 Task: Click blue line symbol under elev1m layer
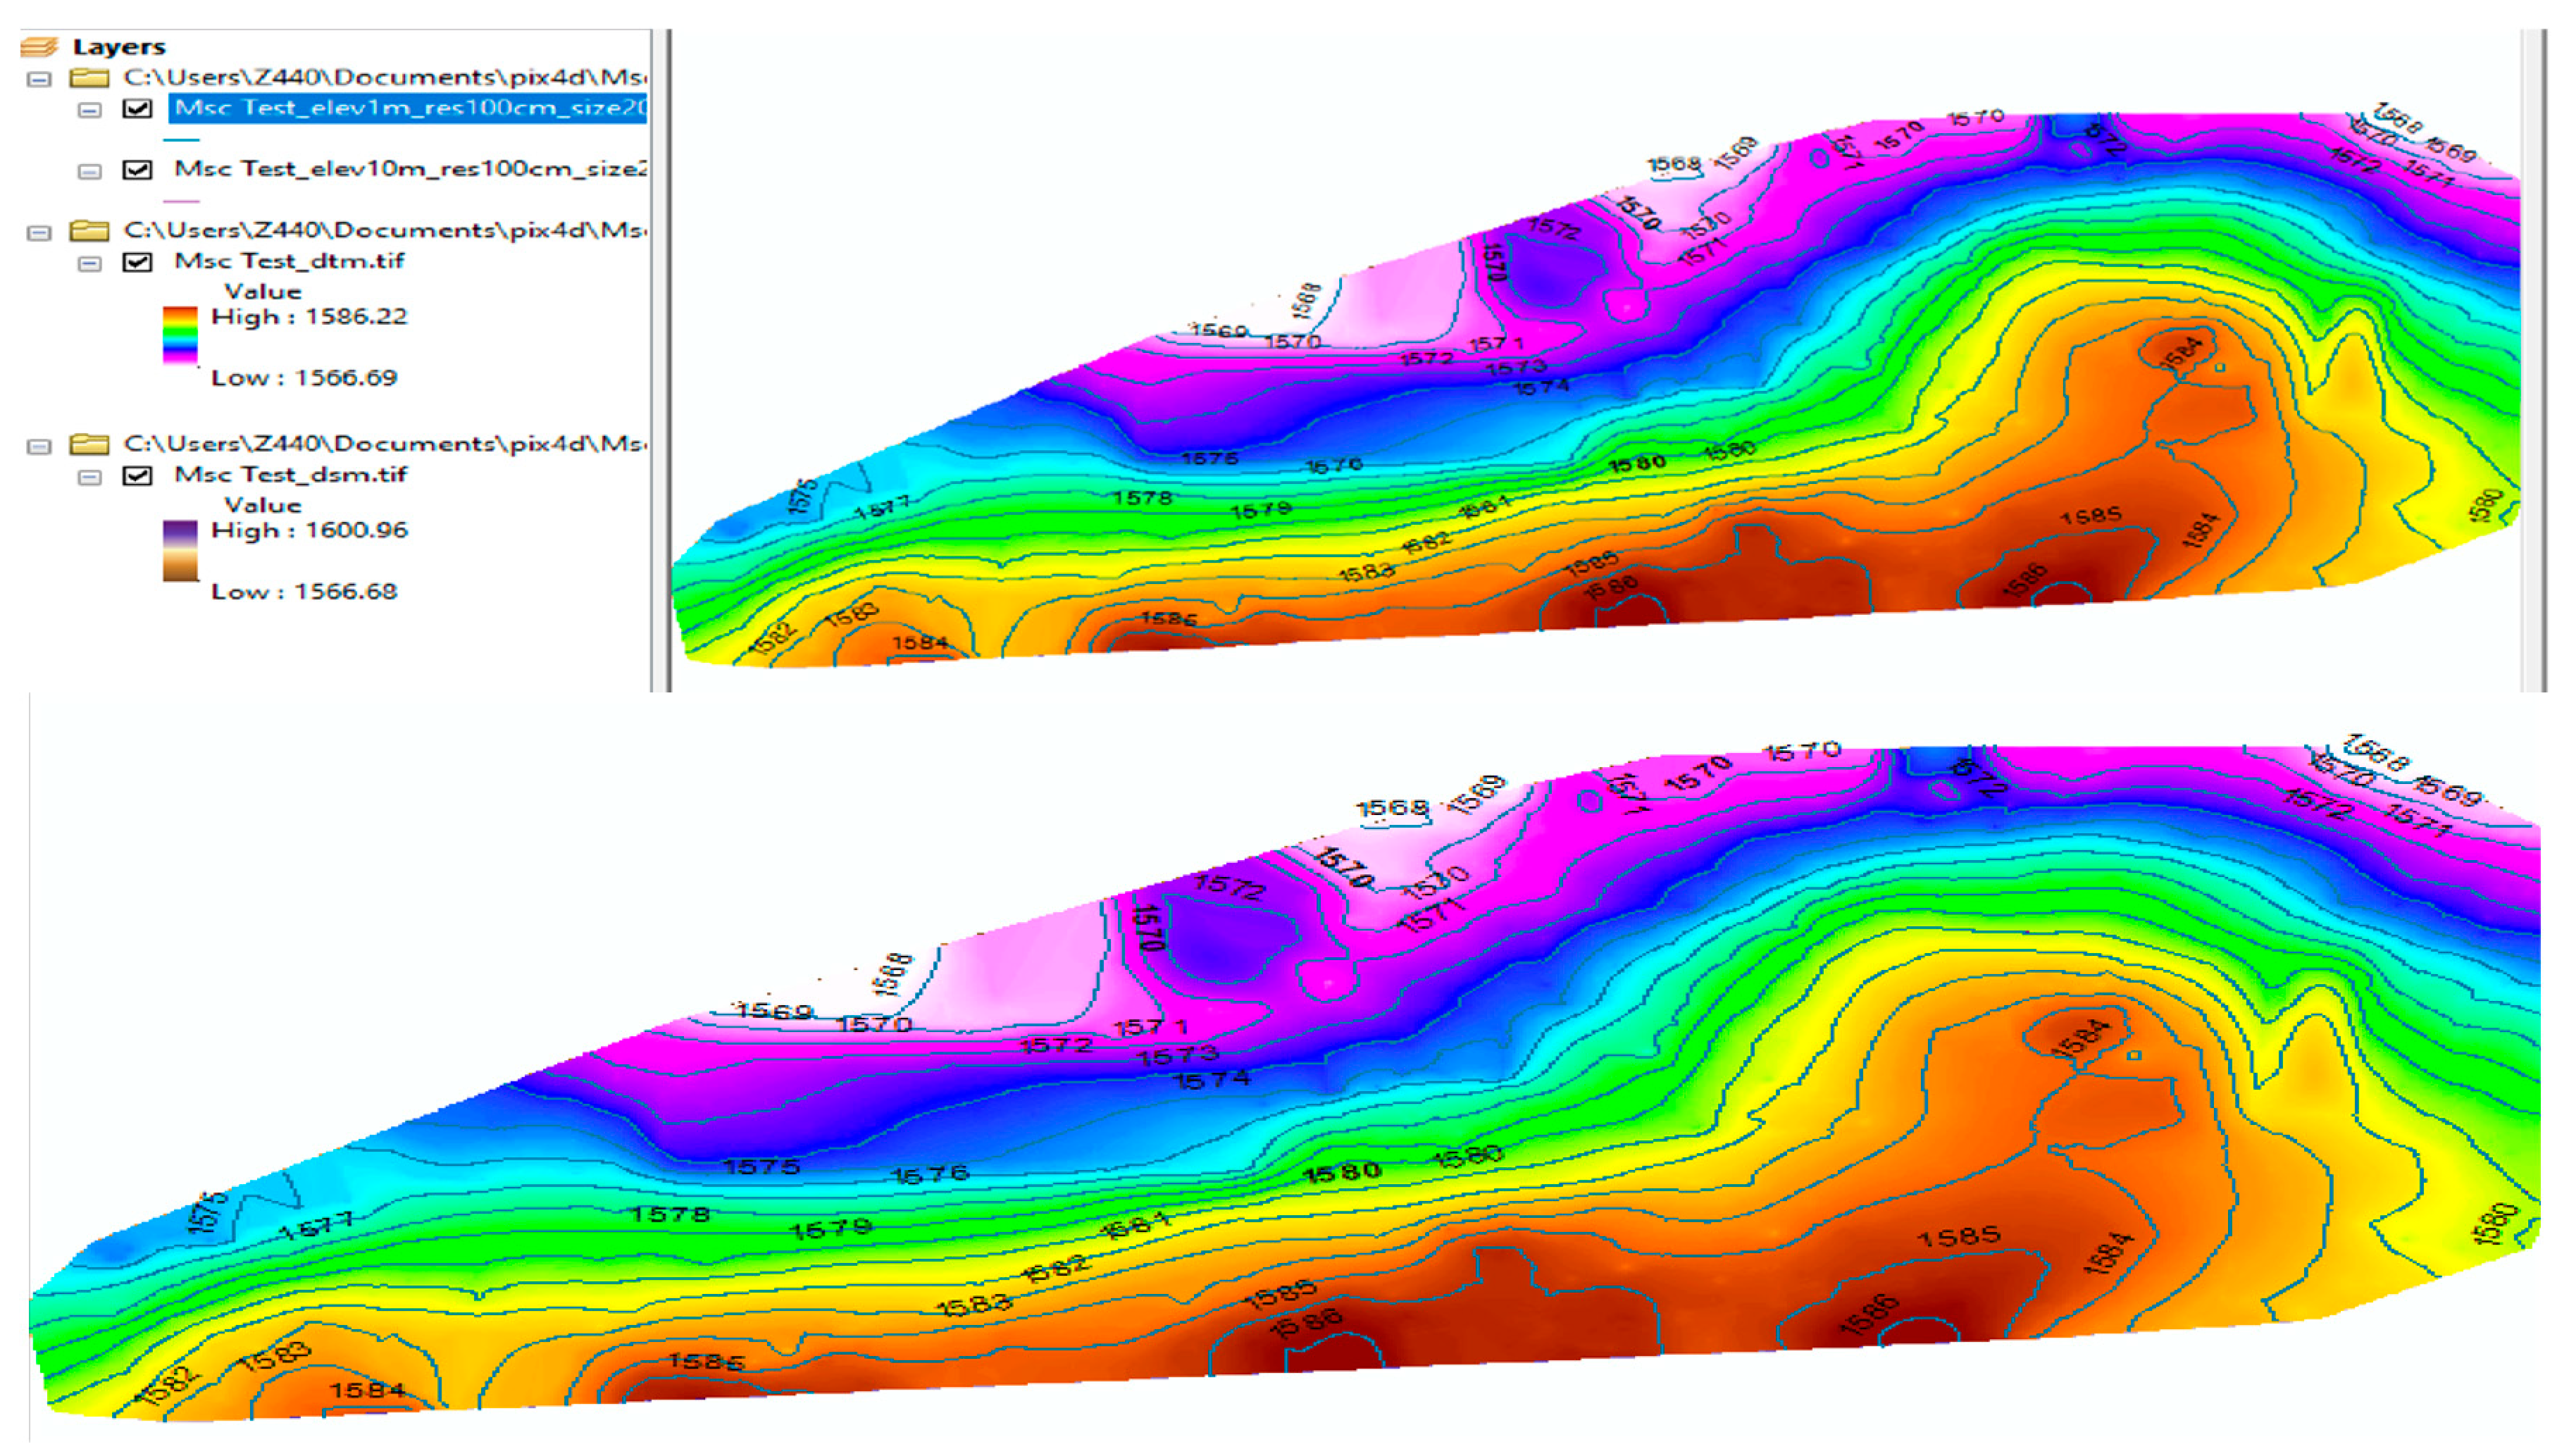coord(181,140)
